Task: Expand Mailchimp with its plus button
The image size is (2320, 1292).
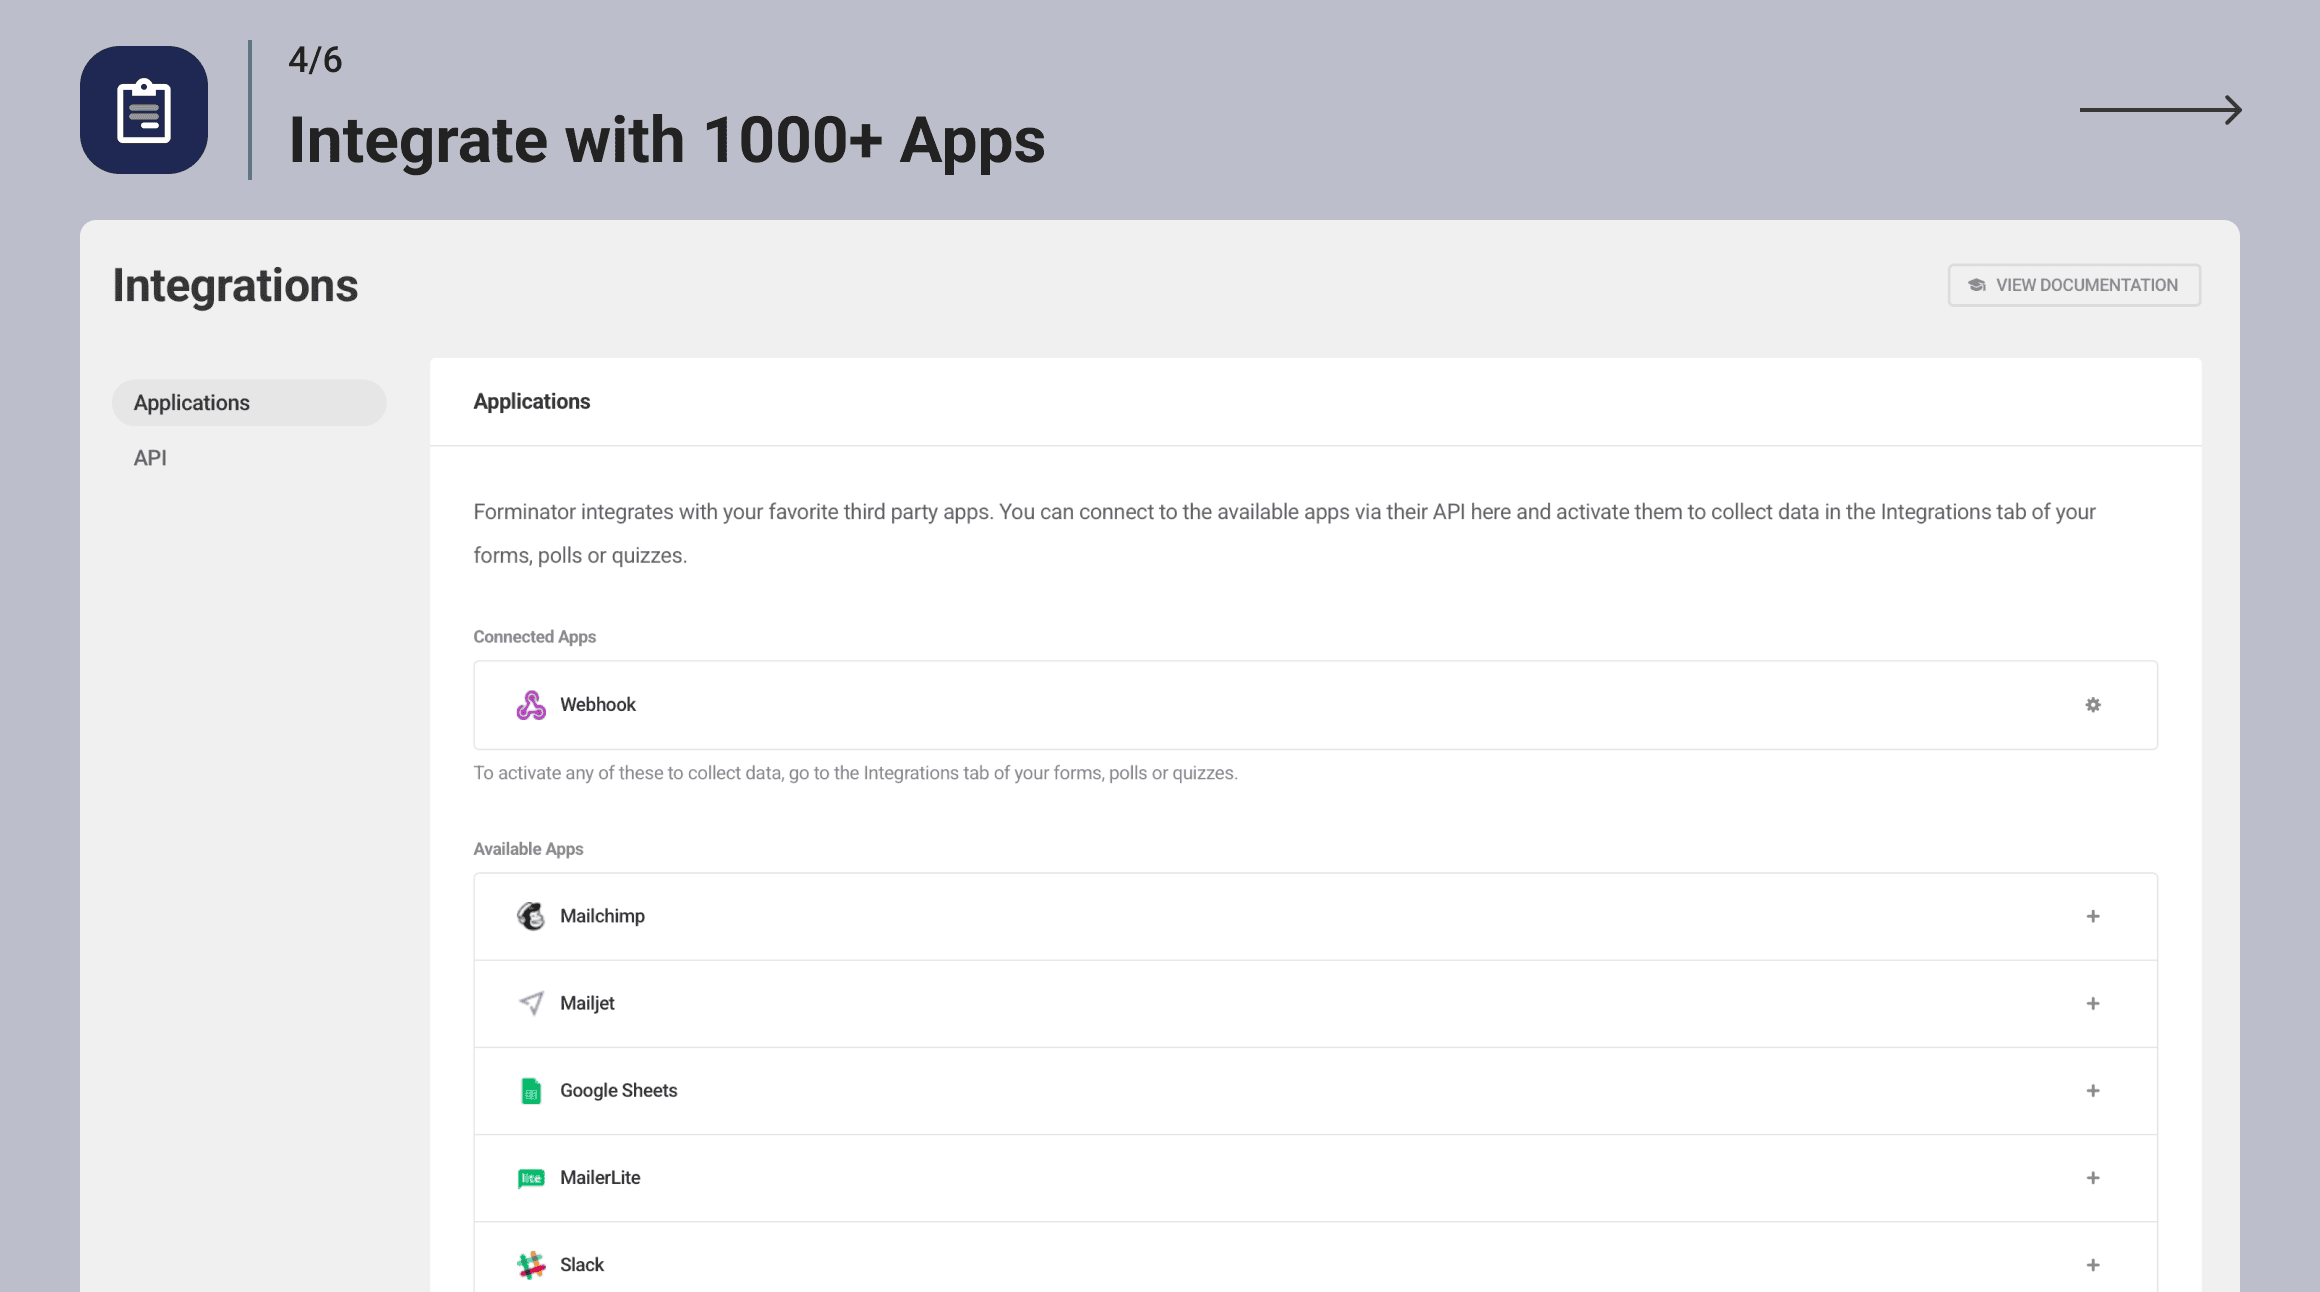Action: pyautogui.click(x=2093, y=916)
